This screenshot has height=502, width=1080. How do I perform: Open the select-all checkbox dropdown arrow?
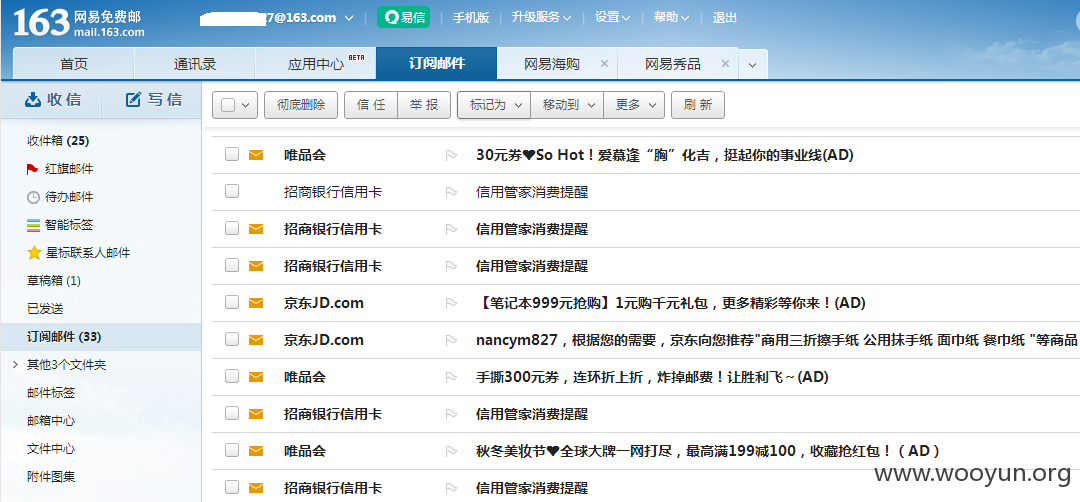pyautogui.click(x=246, y=106)
